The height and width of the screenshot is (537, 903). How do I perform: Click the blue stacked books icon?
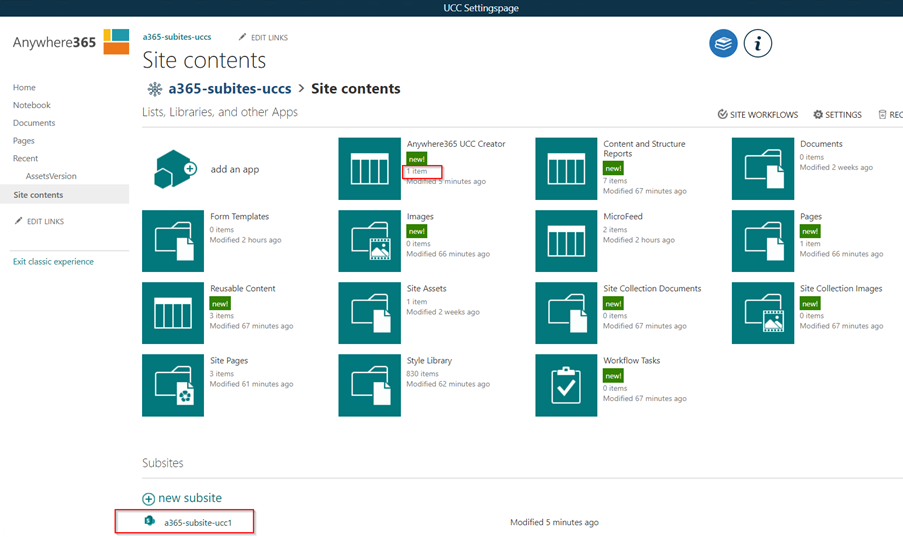723,44
